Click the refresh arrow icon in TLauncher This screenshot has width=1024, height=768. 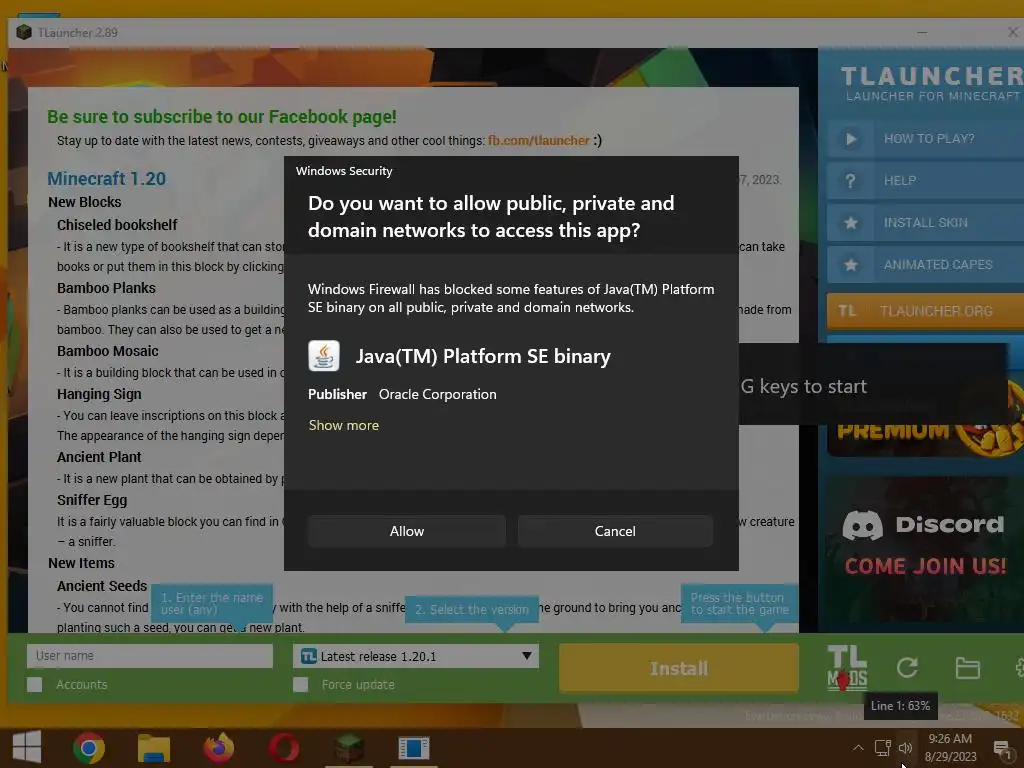[x=907, y=667]
